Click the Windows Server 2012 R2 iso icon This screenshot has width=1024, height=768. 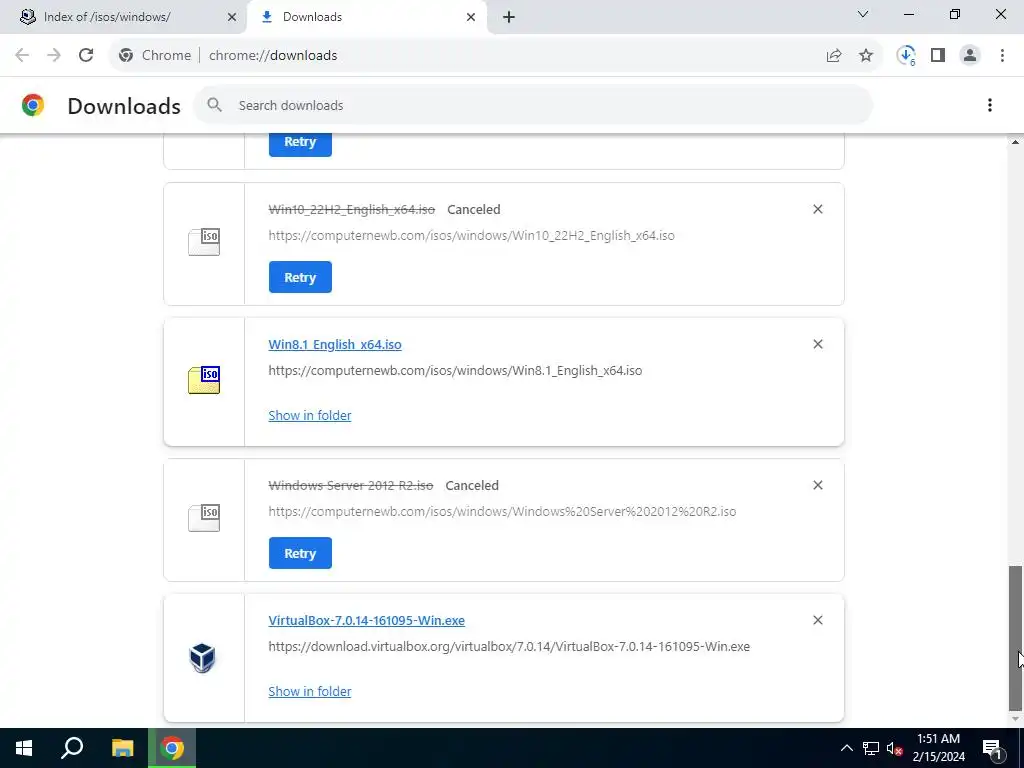[x=204, y=518]
